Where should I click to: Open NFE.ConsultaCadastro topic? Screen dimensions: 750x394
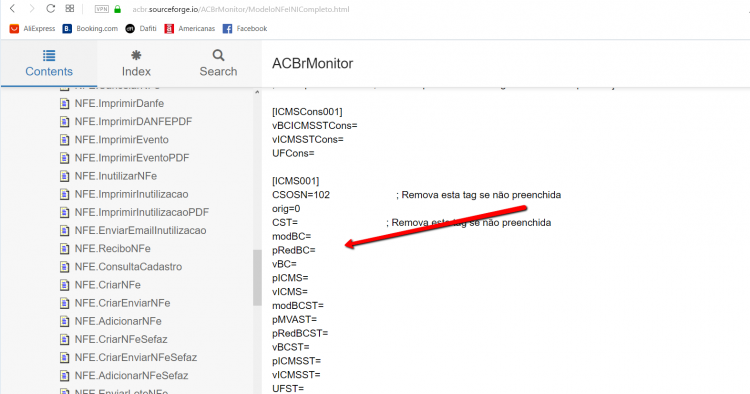click(x=128, y=267)
